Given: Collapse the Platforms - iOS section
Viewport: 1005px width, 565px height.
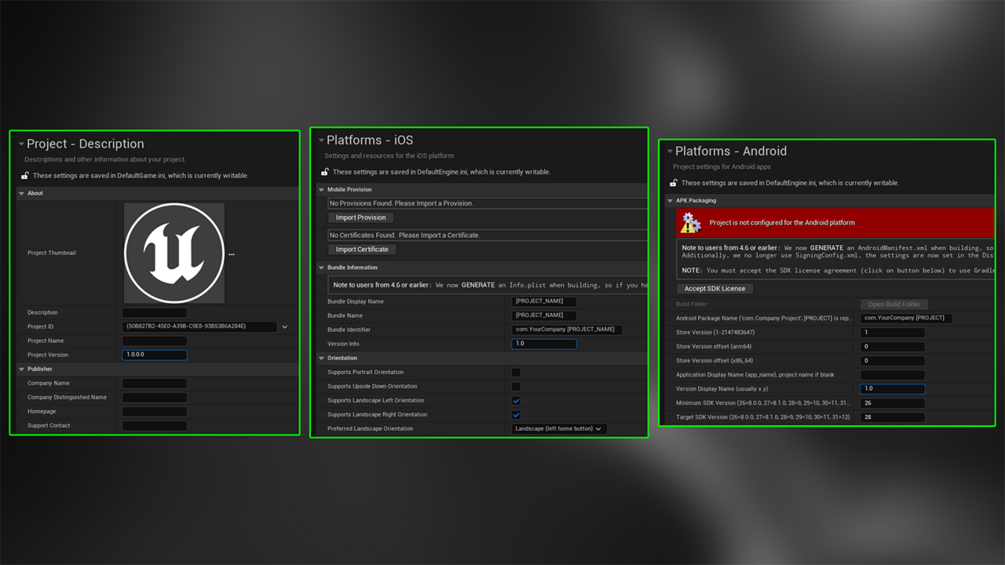Looking at the screenshot, I should click(x=321, y=140).
